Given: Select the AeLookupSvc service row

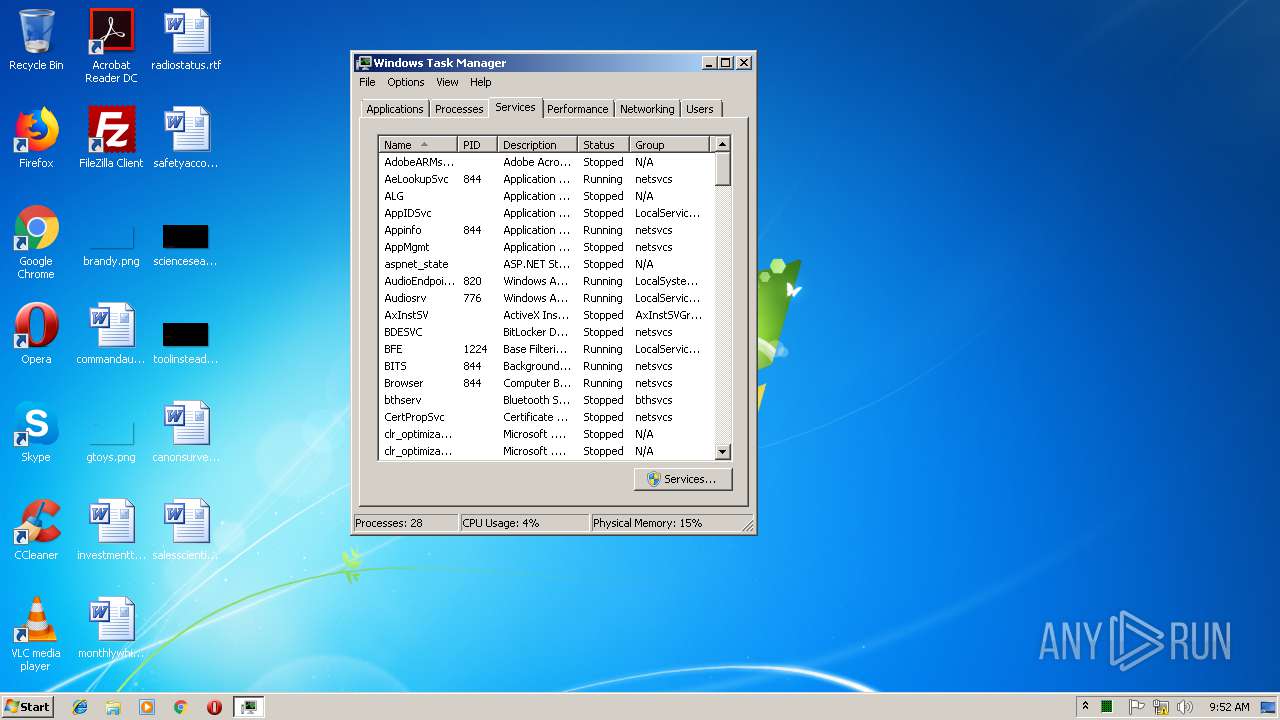Looking at the screenshot, I should click(547, 179).
